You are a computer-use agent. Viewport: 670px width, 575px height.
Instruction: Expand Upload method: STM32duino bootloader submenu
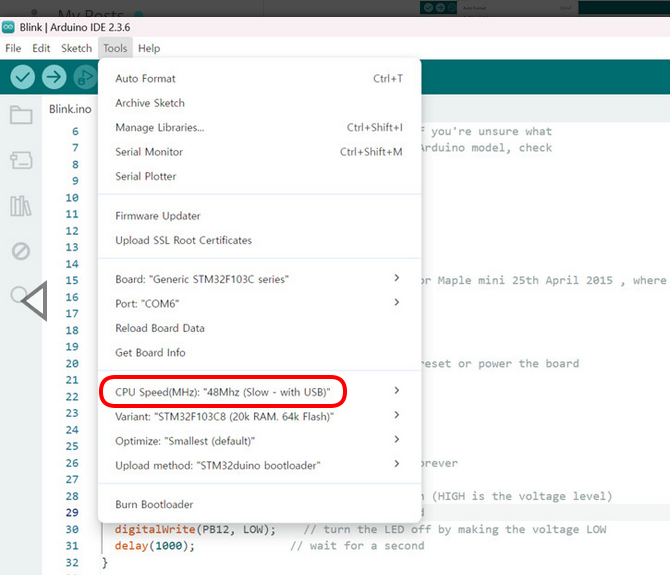pyautogui.click(x=259, y=465)
